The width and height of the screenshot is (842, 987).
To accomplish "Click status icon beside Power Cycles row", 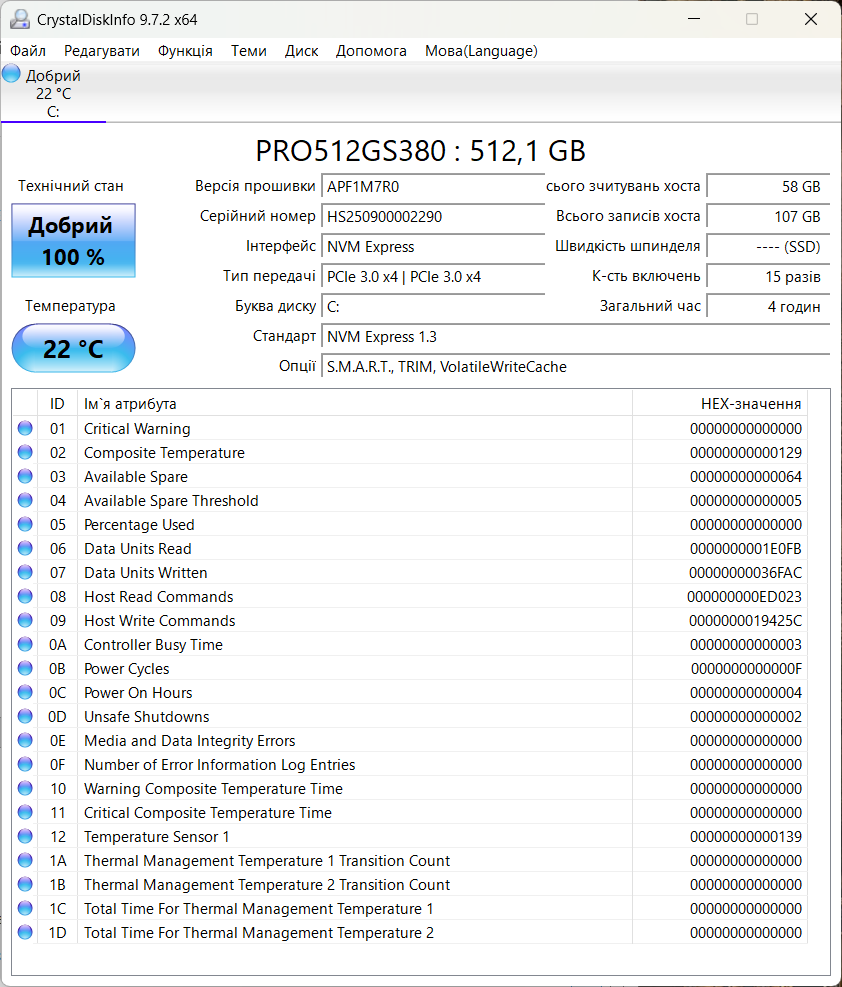I will [x=25, y=669].
